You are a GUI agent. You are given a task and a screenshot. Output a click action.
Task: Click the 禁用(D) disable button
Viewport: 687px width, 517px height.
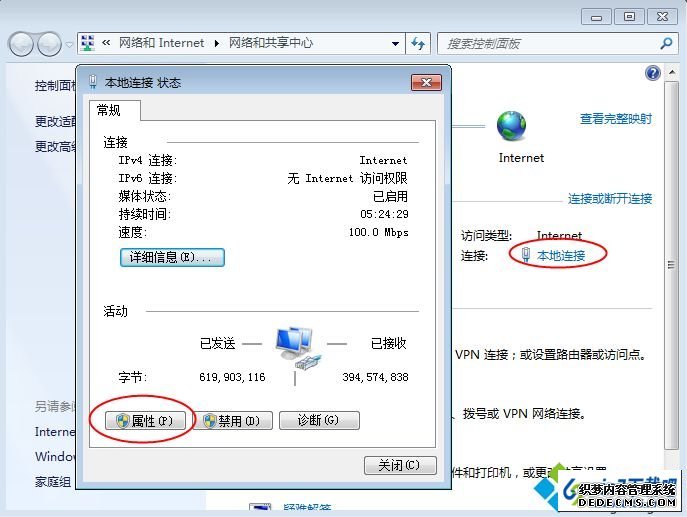(x=233, y=421)
